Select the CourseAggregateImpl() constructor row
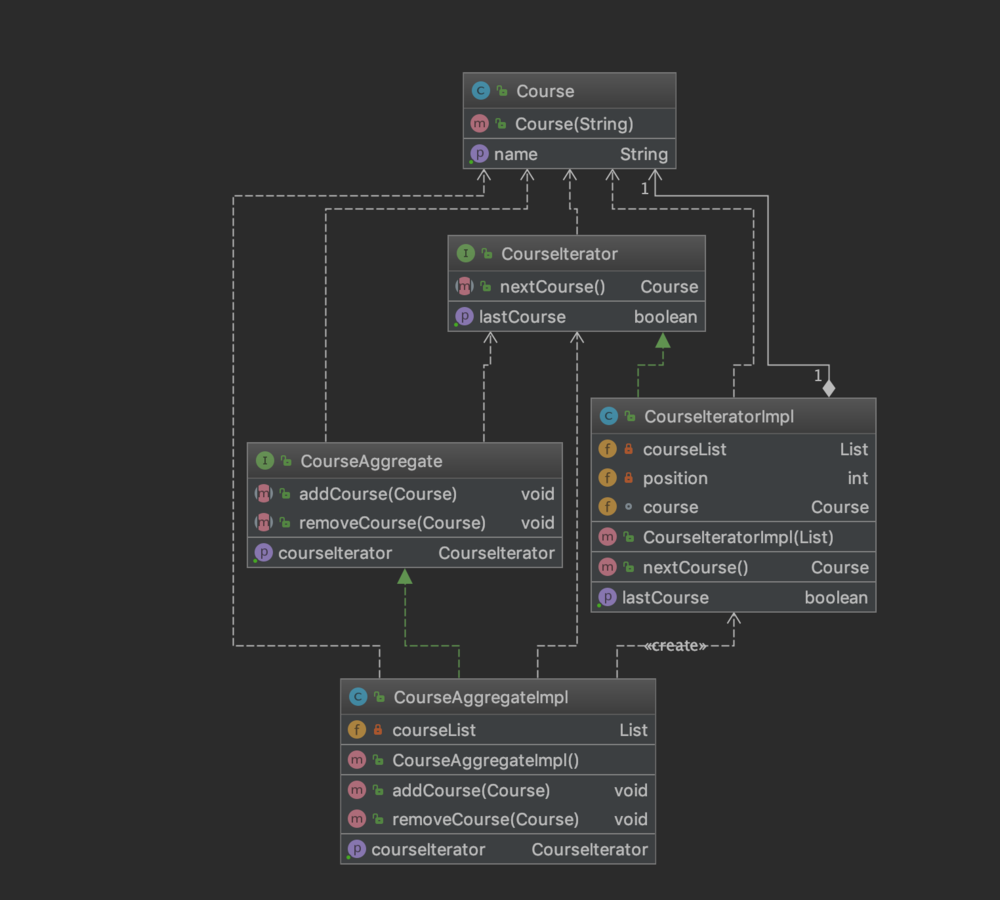 pos(498,760)
